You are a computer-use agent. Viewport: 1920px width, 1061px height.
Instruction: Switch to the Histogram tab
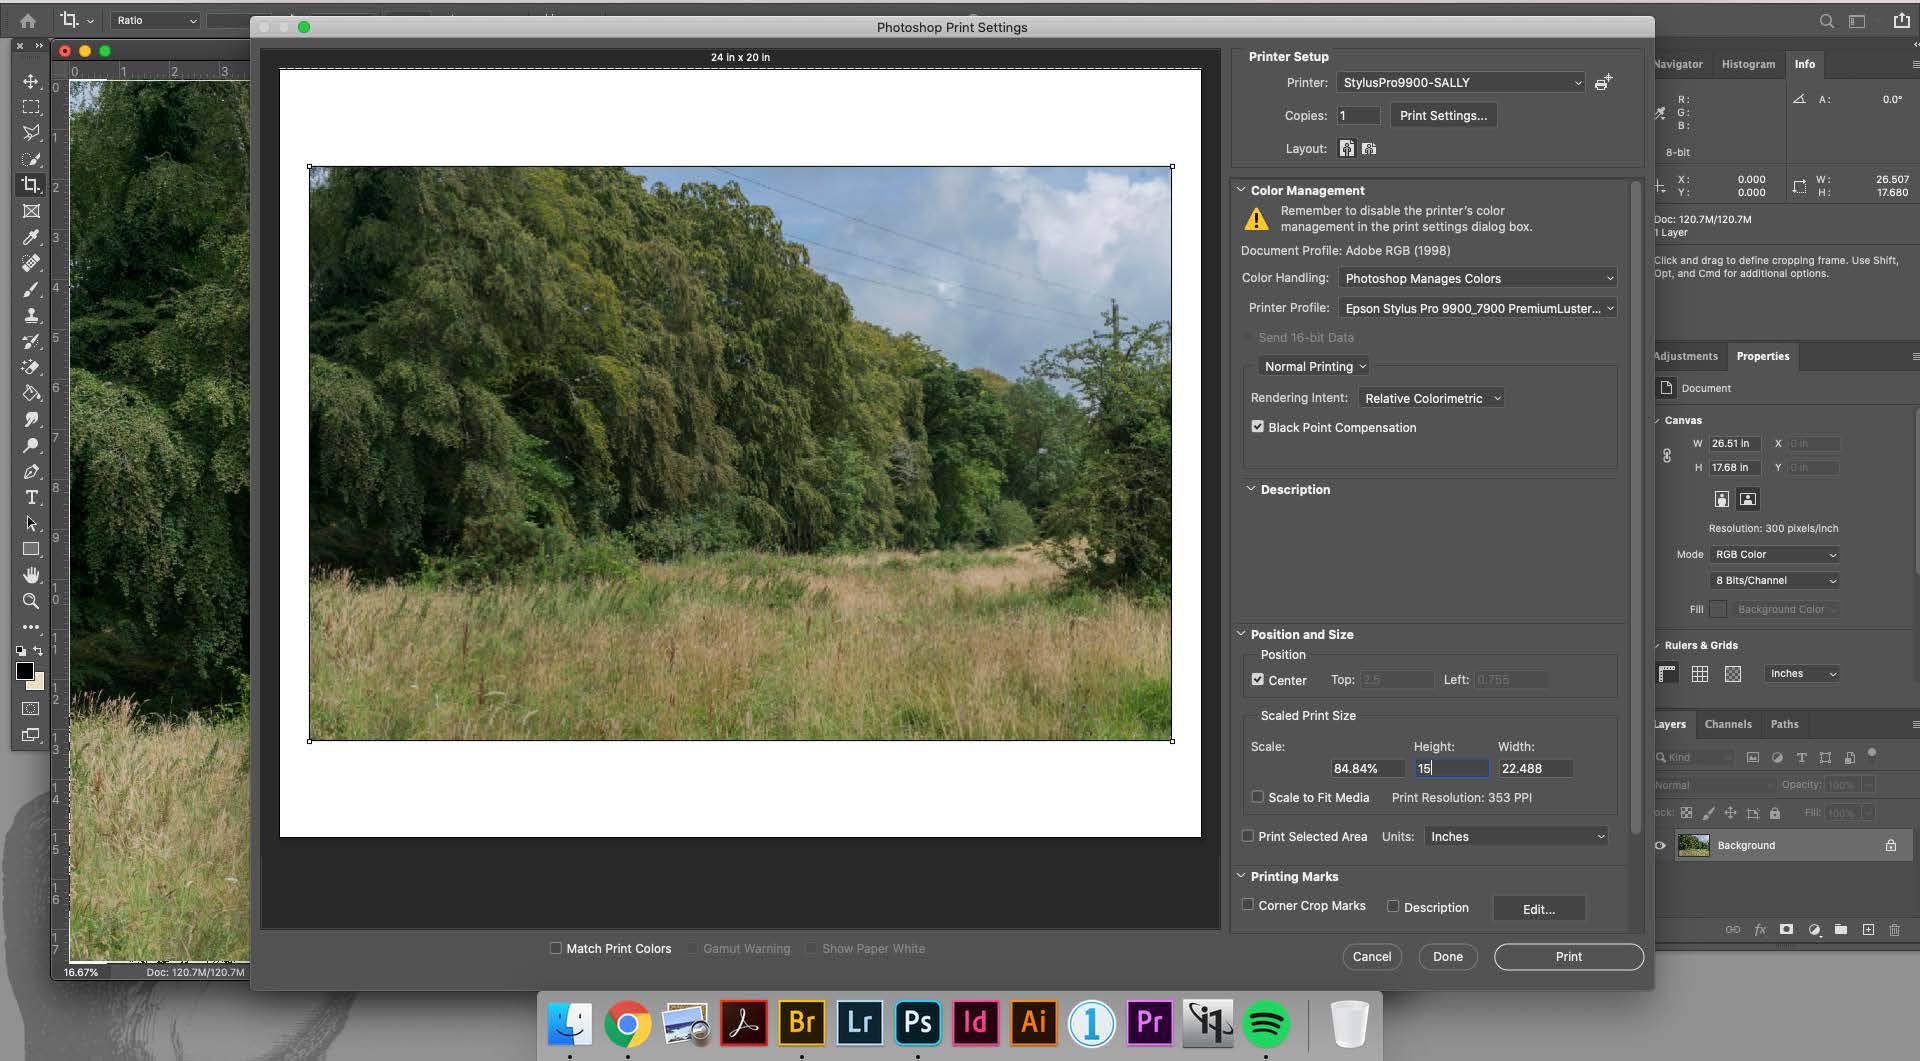pos(1748,64)
